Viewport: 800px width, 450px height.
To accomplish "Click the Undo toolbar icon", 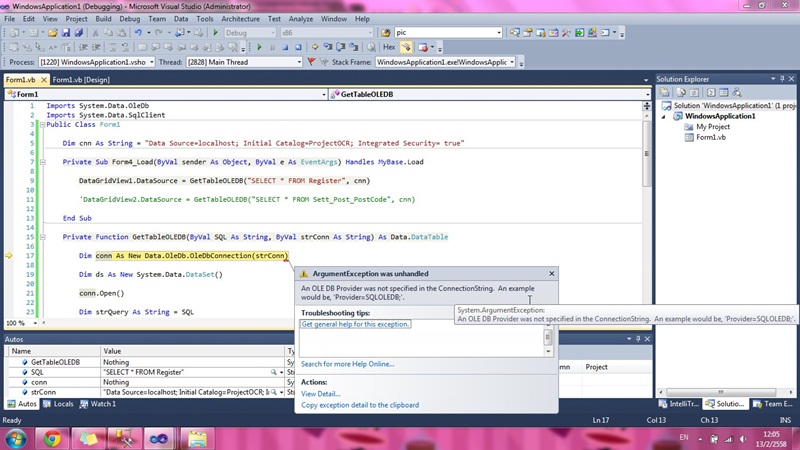I will tap(137, 33).
